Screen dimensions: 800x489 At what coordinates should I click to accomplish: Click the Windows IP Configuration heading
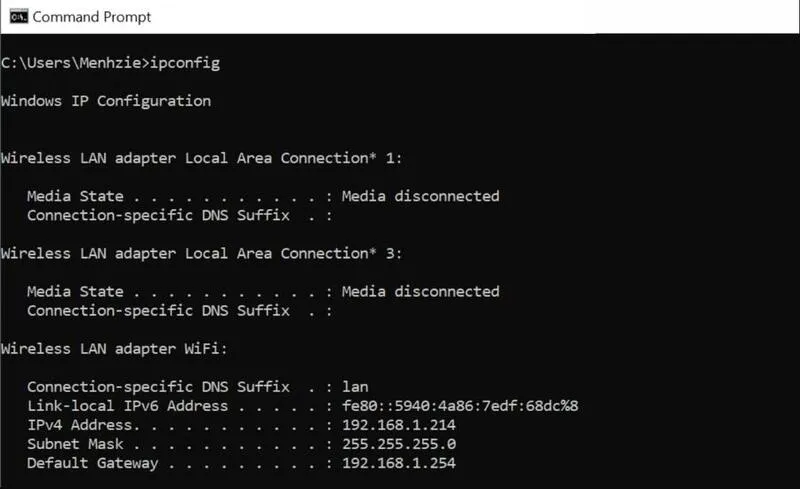point(106,101)
